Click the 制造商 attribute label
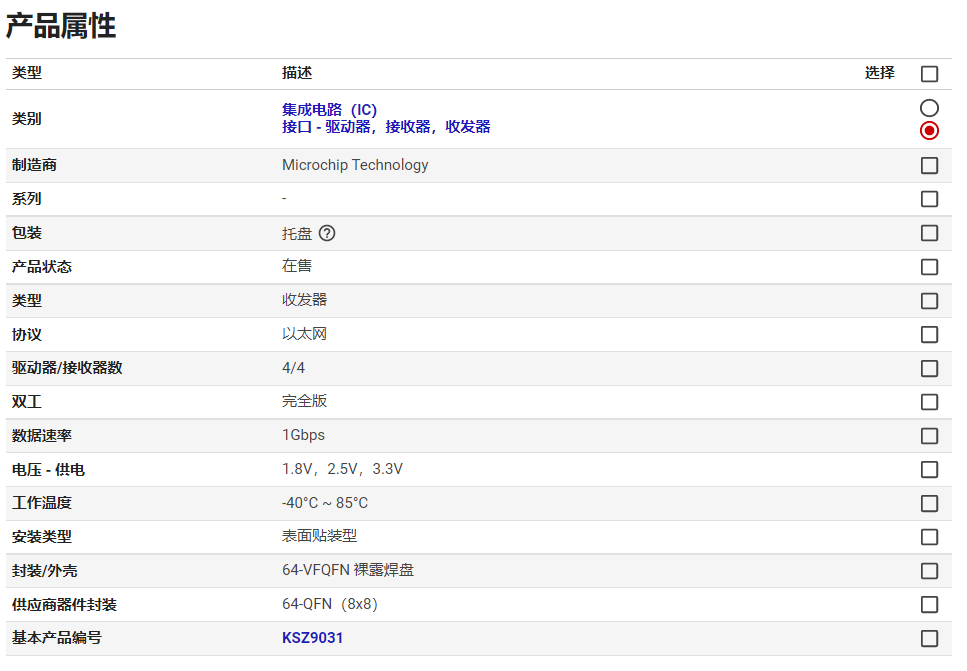This screenshot has height=671, width=967. coord(34,165)
